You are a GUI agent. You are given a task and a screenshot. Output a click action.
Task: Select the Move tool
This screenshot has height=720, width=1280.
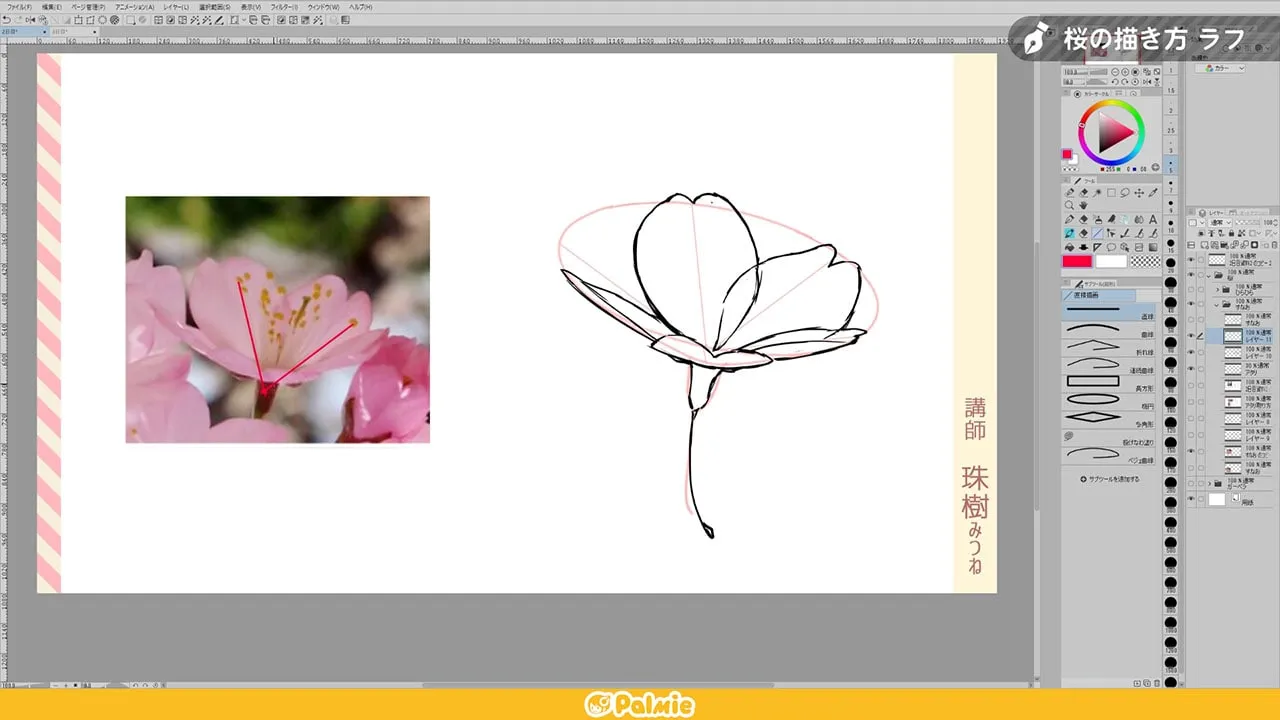tap(1139, 193)
